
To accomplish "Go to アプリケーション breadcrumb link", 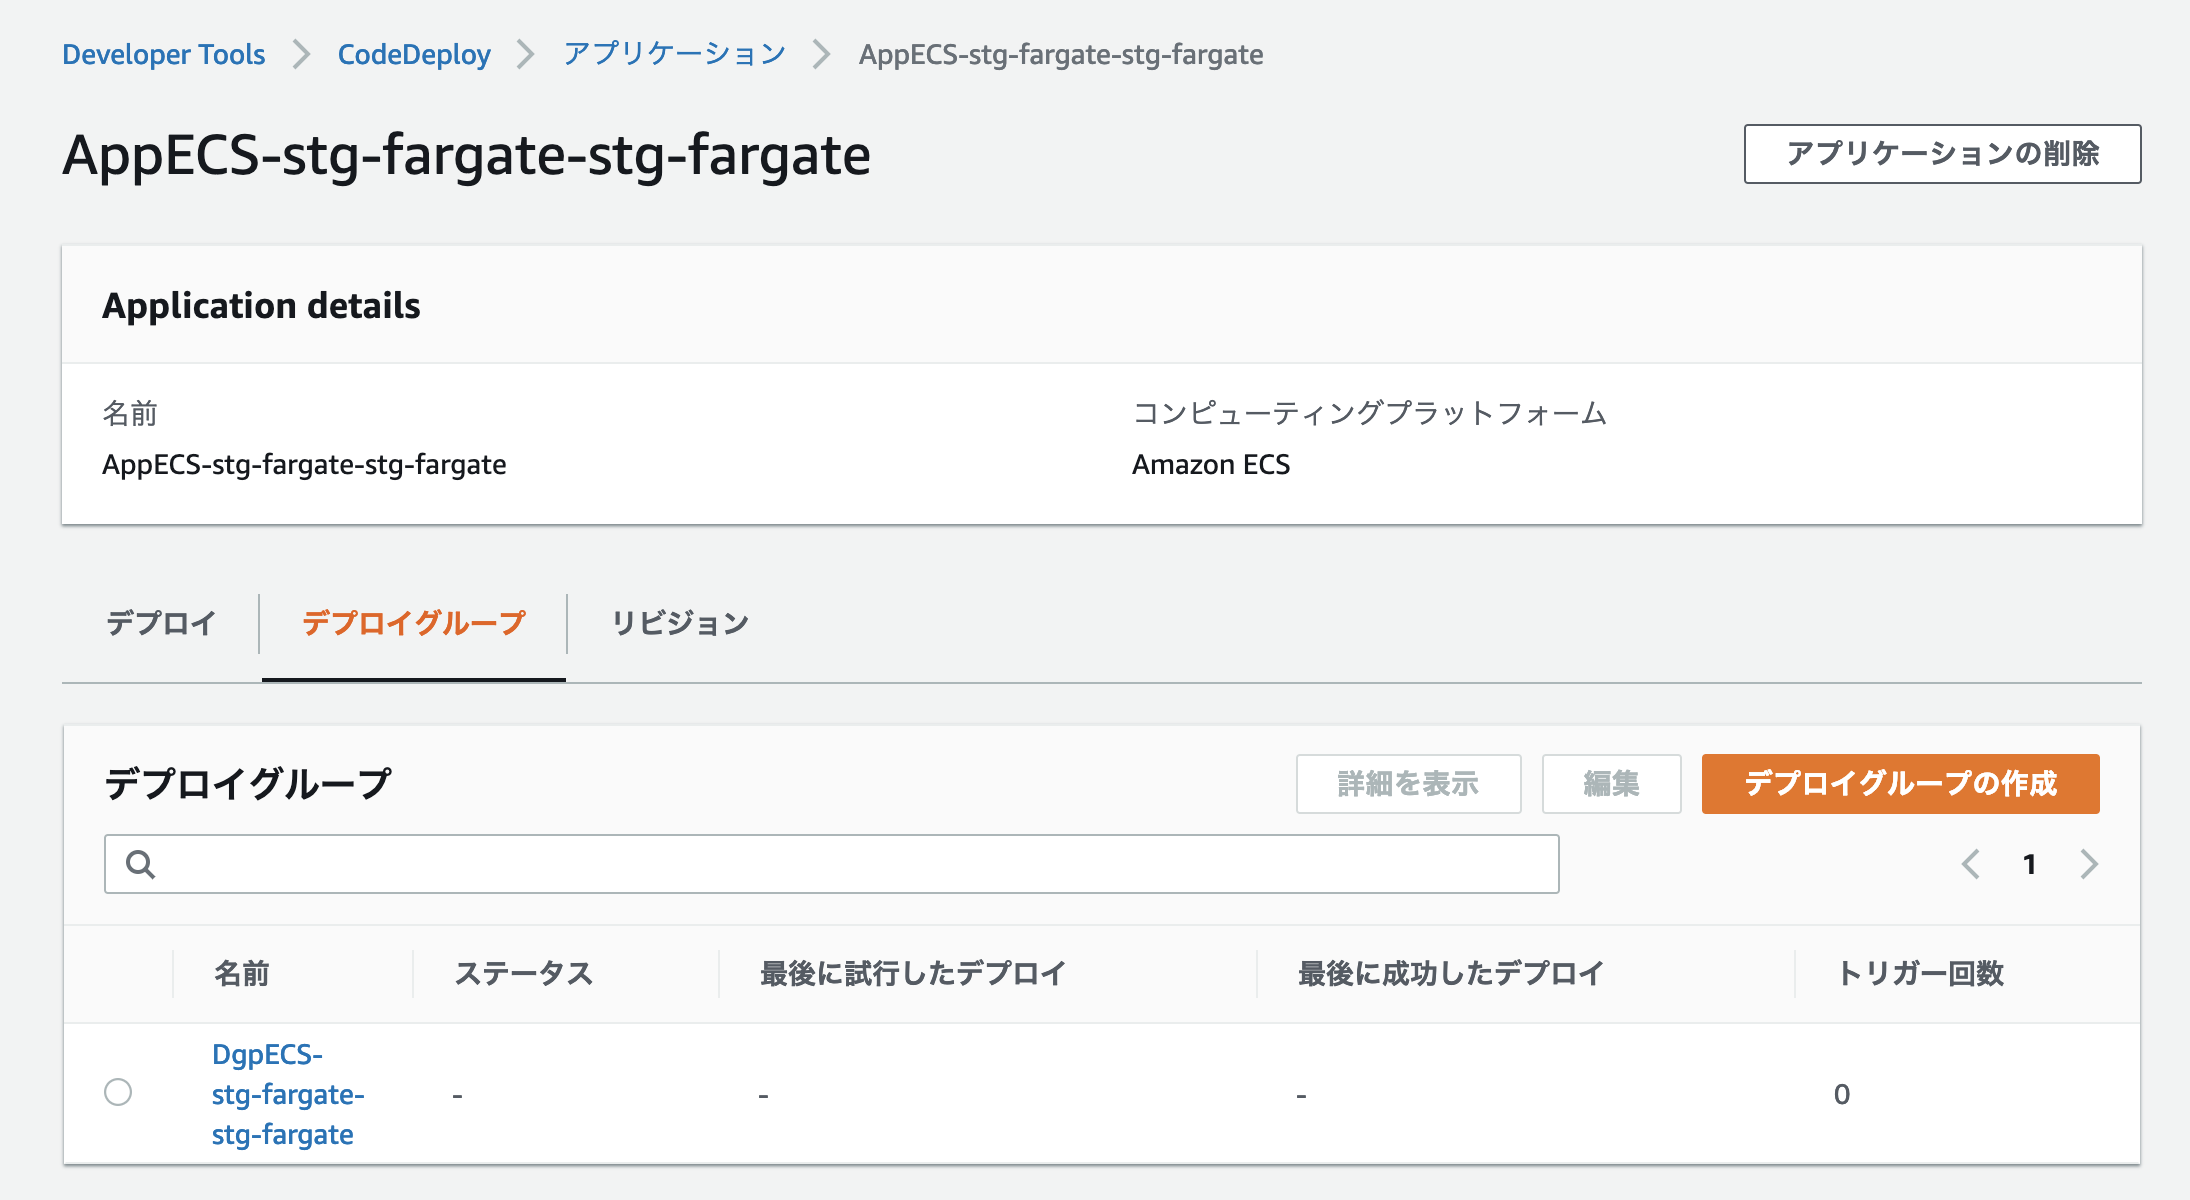I will 675,54.
